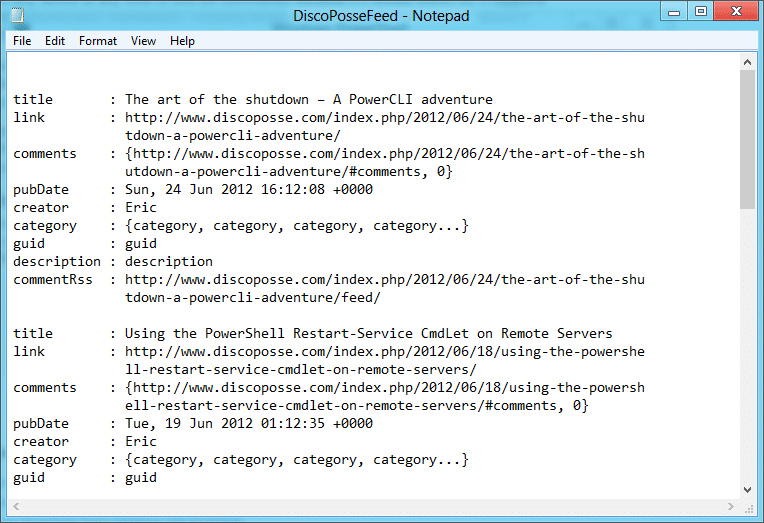The height and width of the screenshot is (523, 764).
Task: Click the 'DiscoPosseFeed - Notepad' title bar text
Action: pyautogui.click(x=381, y=16)
